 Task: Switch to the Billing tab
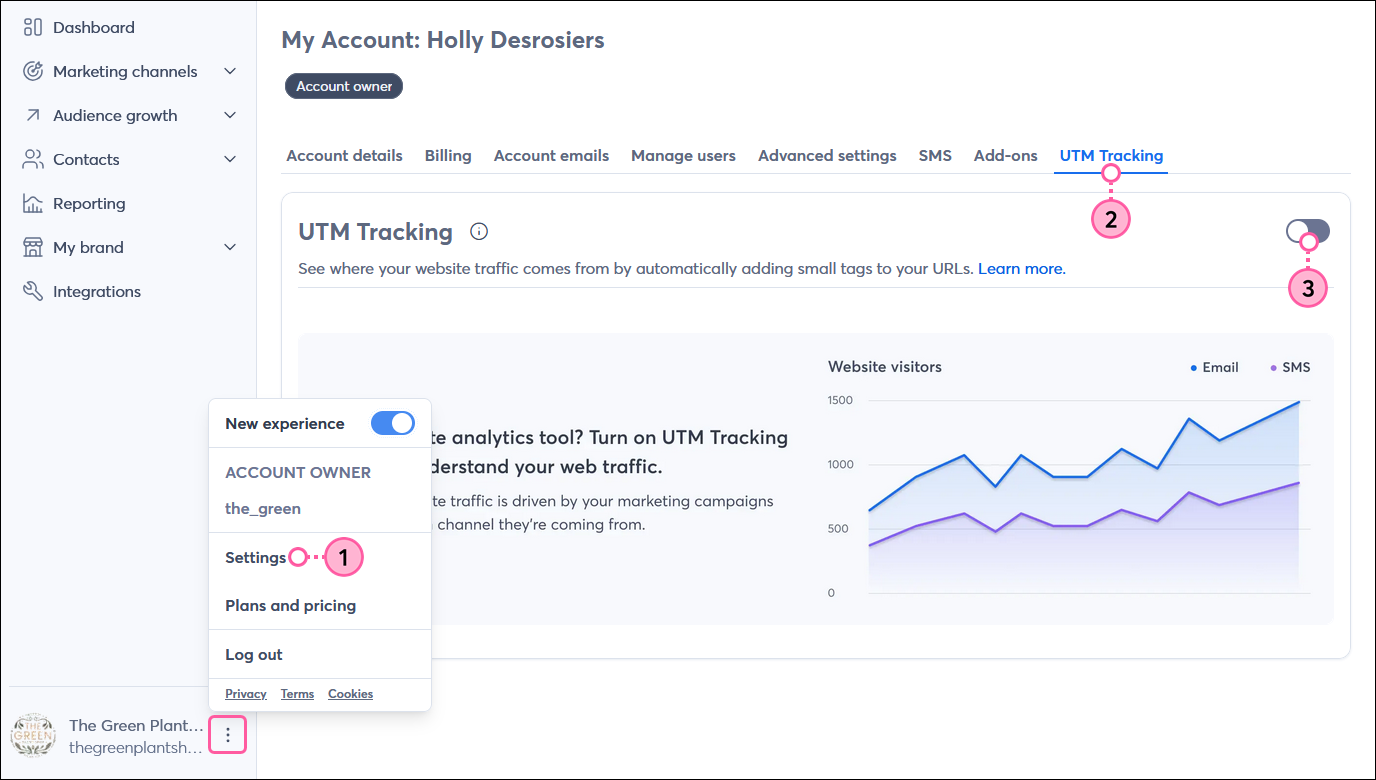pos(448,156)
